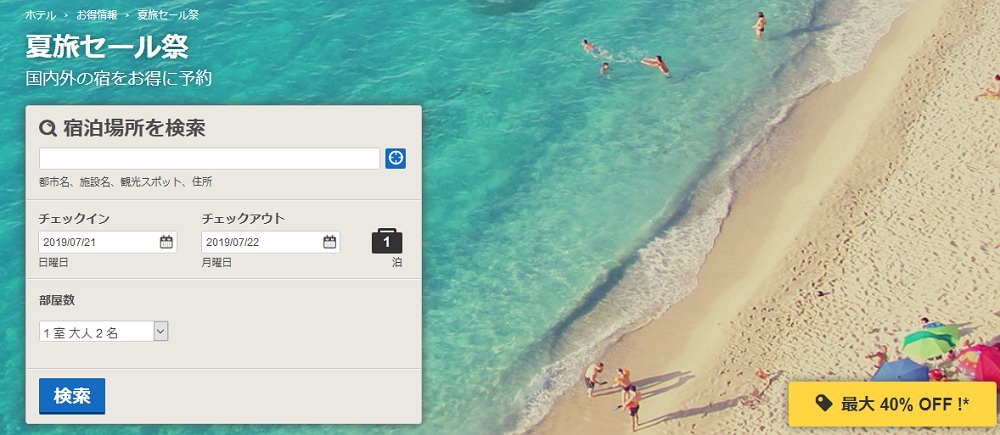The width and height of the screenshot is (1000, 435).
Task: Click the magnifier icon beside 宿泊場所を検索
Action: tap(48, 129)
